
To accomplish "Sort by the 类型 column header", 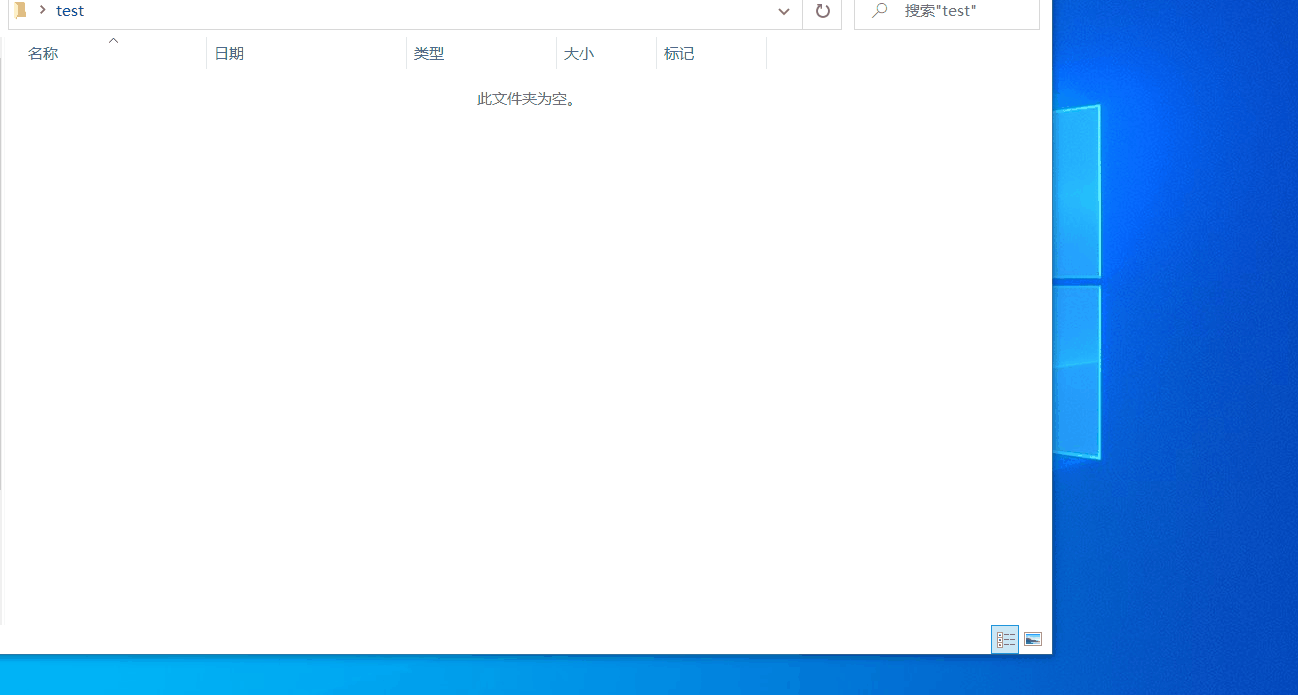I will coord(482,54).
